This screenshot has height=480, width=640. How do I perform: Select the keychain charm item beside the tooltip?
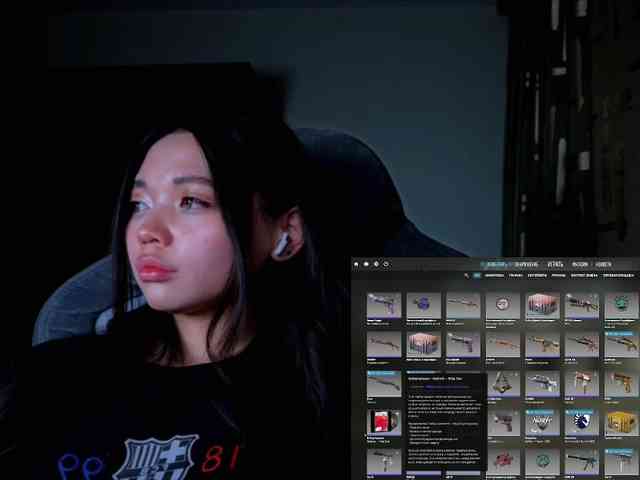pyautogui.click(x=502, y=383)
